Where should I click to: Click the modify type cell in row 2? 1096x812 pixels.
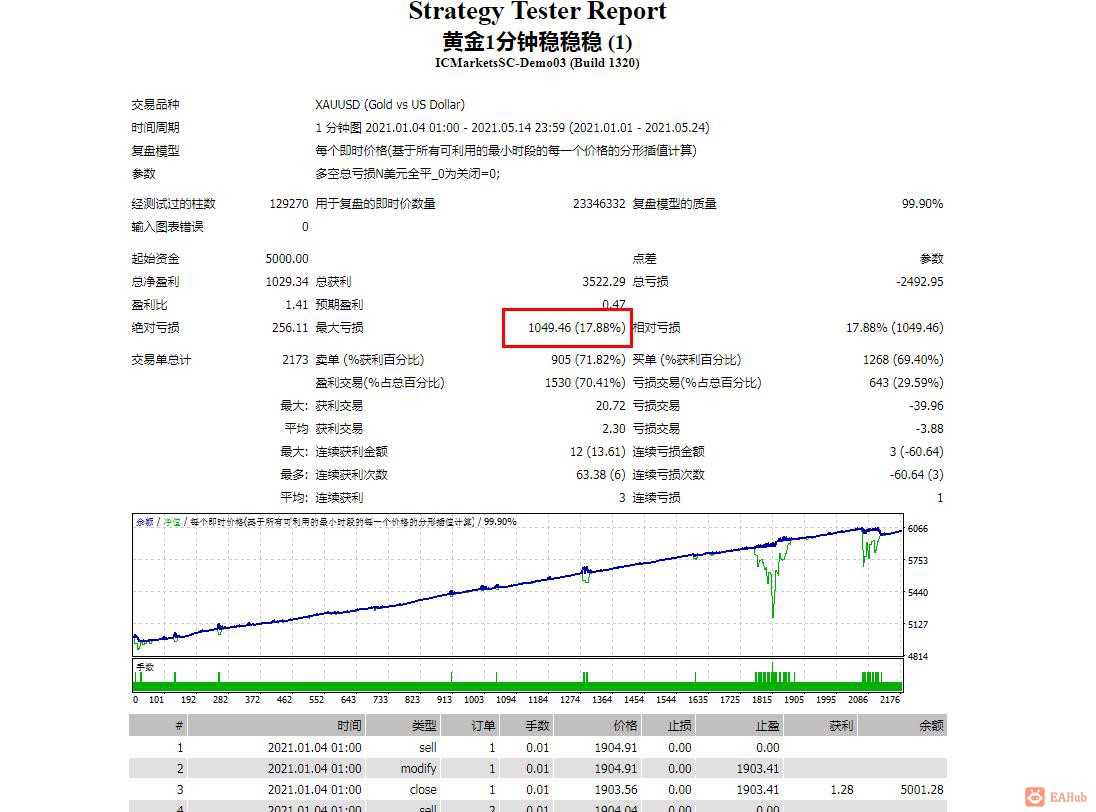tap(419, 769)
